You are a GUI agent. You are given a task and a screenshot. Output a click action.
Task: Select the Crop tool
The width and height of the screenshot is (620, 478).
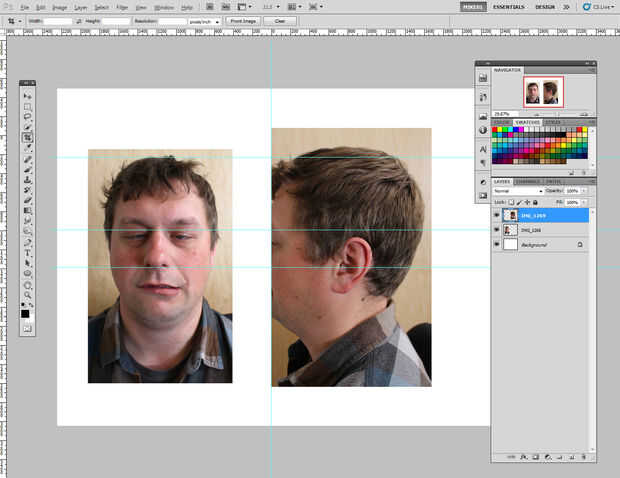coord(27,138)
